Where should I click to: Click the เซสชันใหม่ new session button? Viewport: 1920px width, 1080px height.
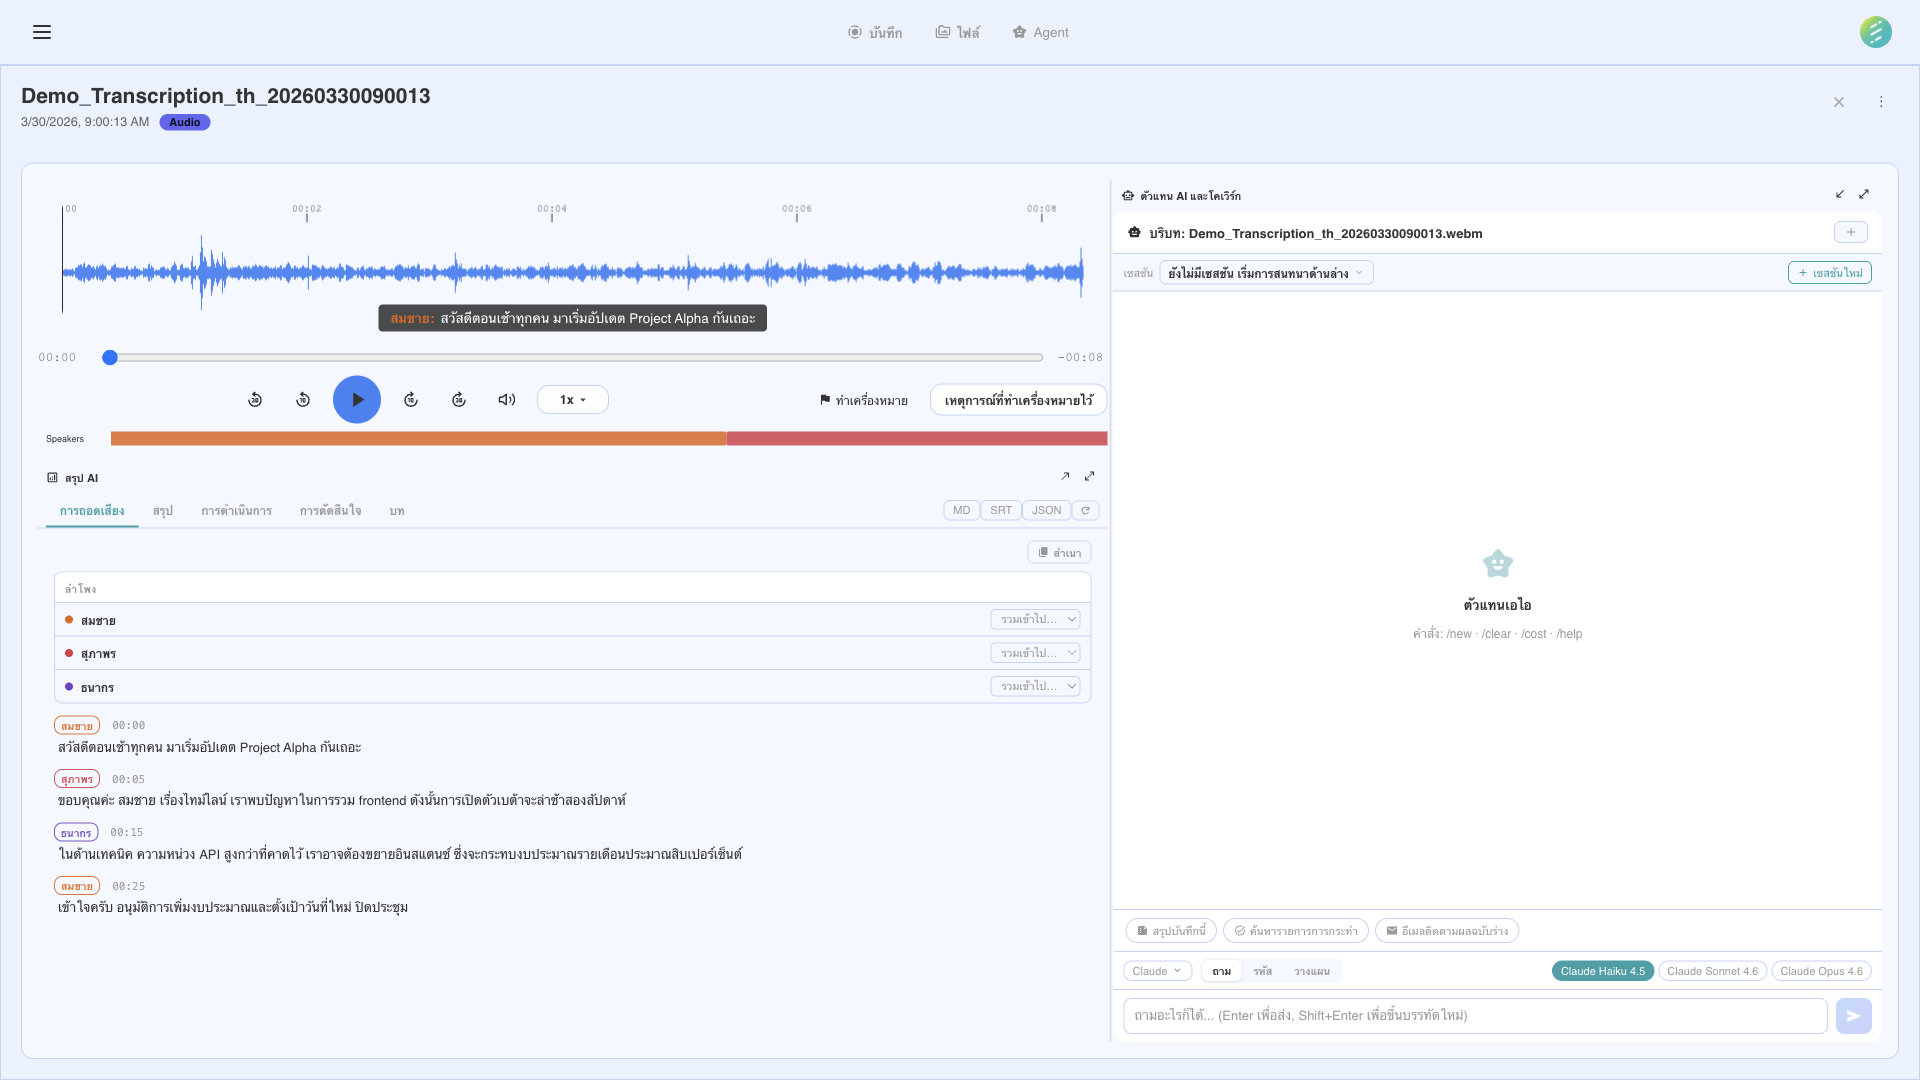(1829, 273)
